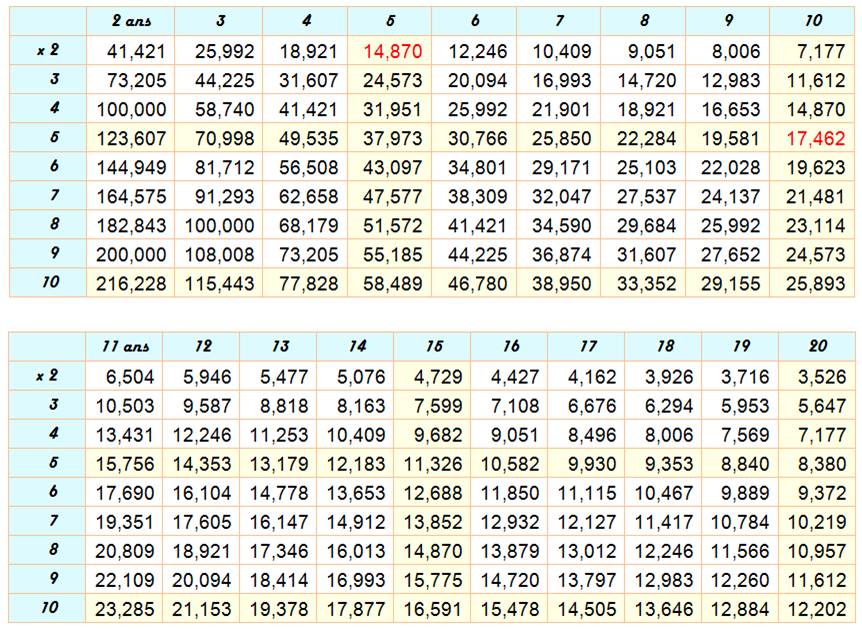Select the '20' column header

[x=818, y=346]
